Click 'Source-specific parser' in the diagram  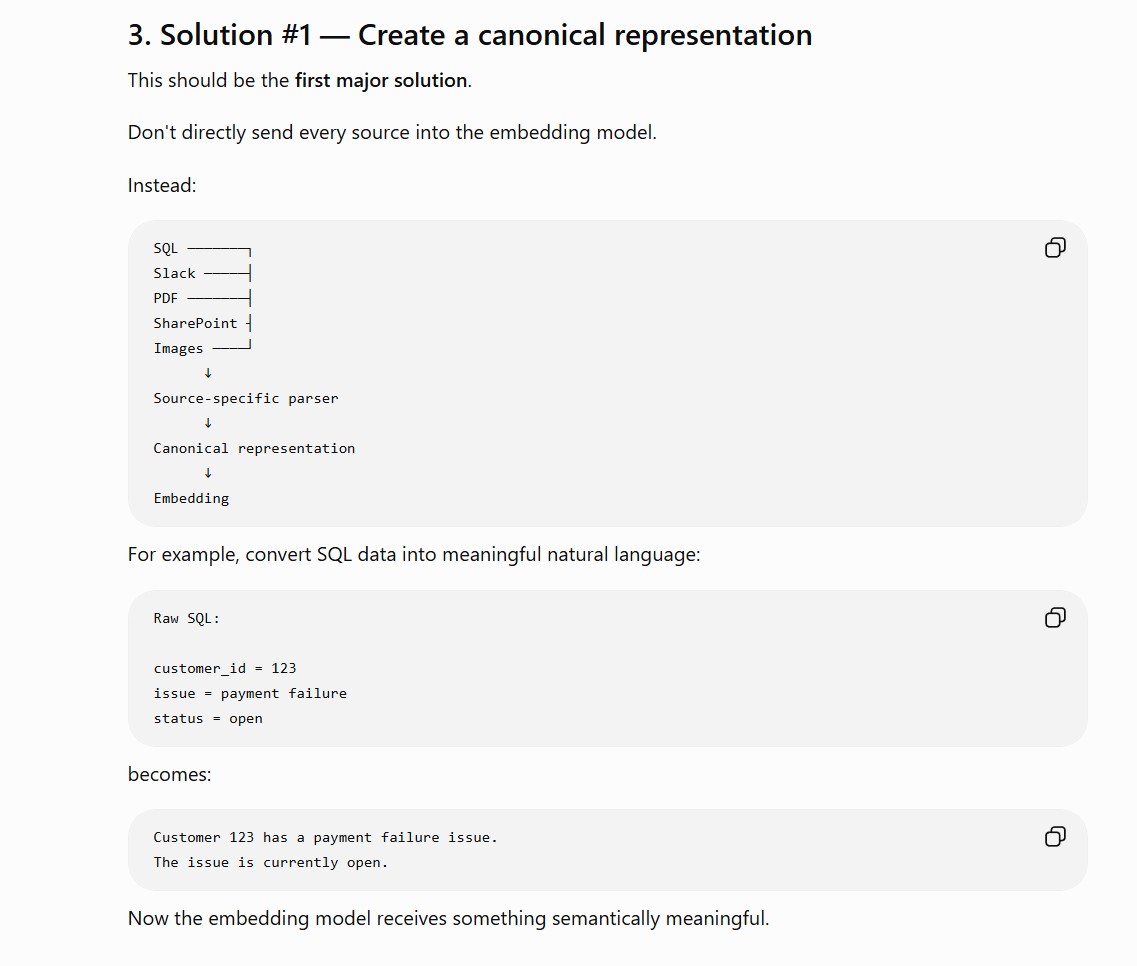(246, 398)
